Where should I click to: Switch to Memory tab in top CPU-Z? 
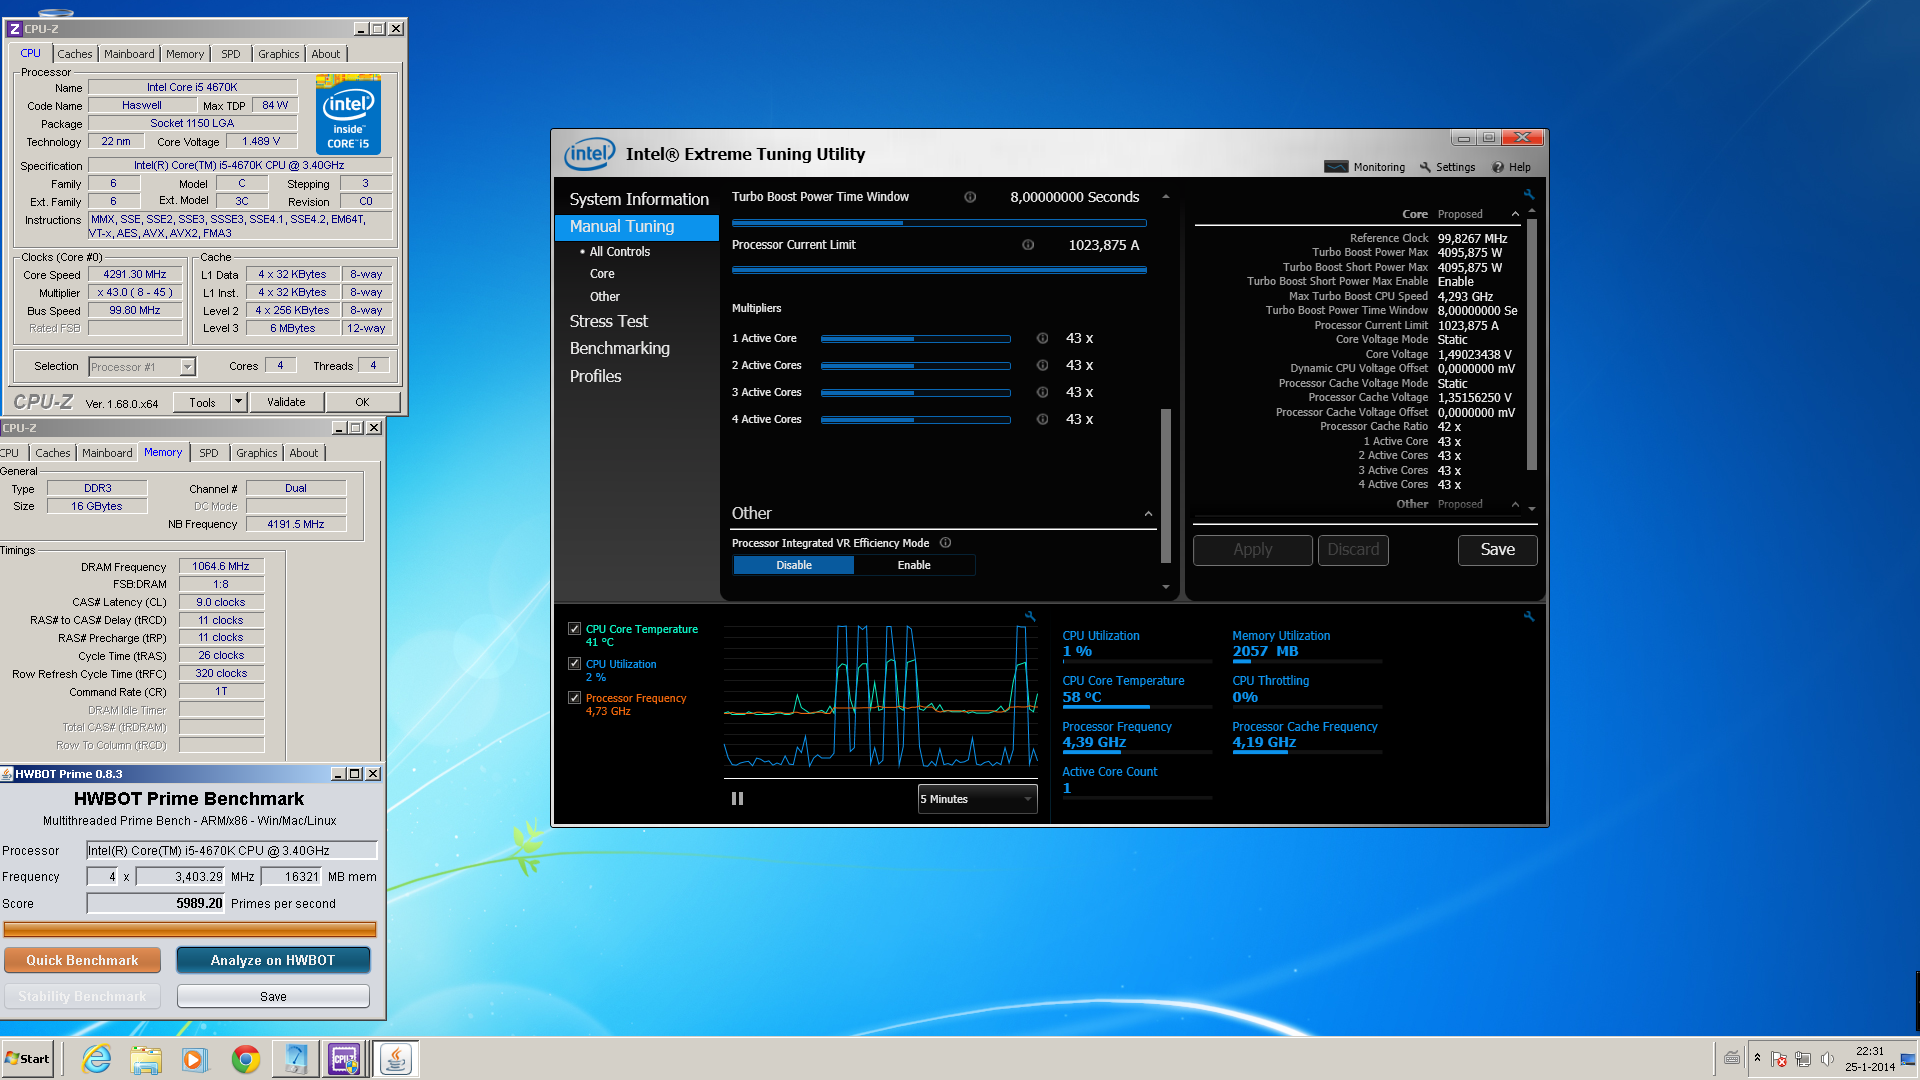point(185,54)
